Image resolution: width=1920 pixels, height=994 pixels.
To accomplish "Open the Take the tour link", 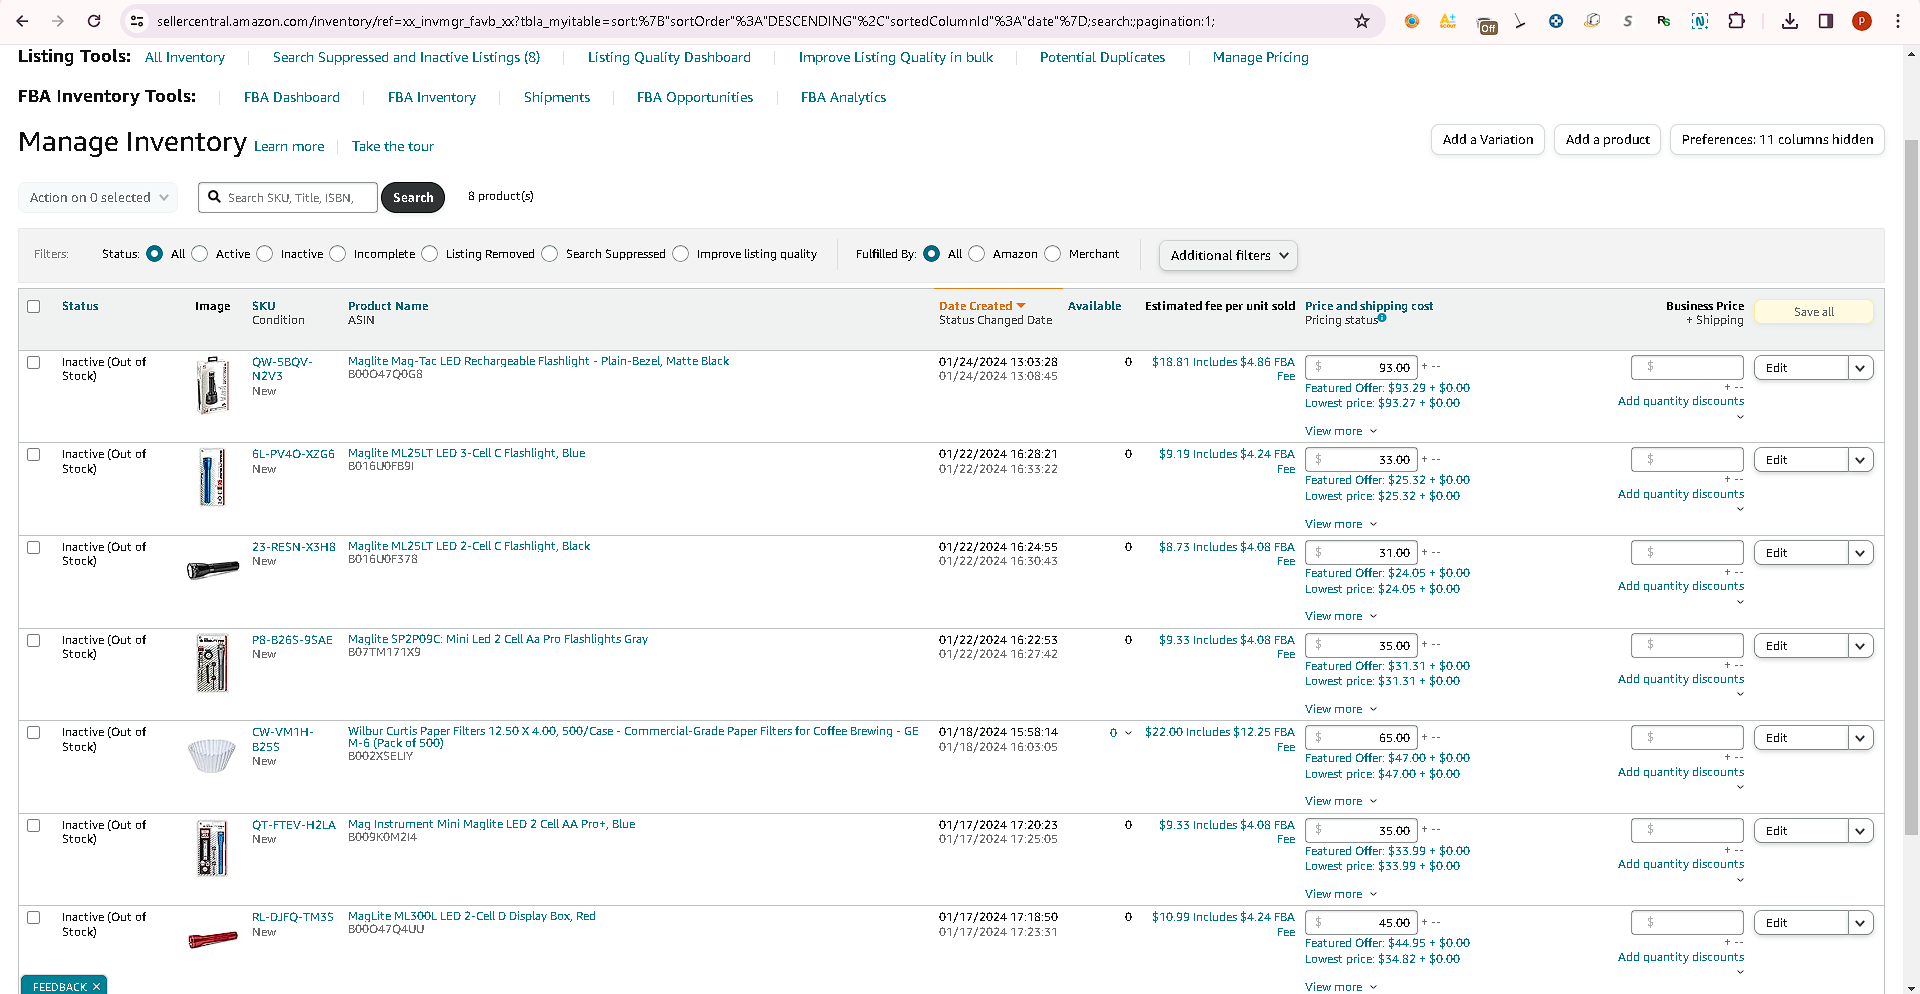I will tap(393, 147).
